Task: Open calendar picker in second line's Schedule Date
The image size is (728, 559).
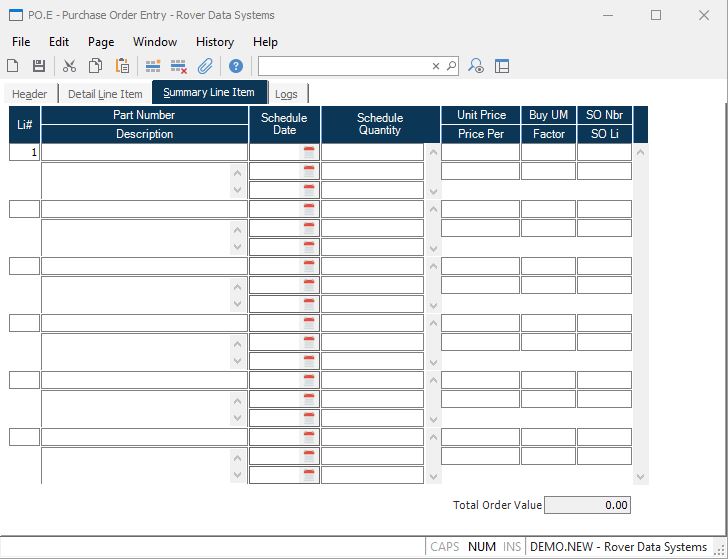Action: pos(310,209)
